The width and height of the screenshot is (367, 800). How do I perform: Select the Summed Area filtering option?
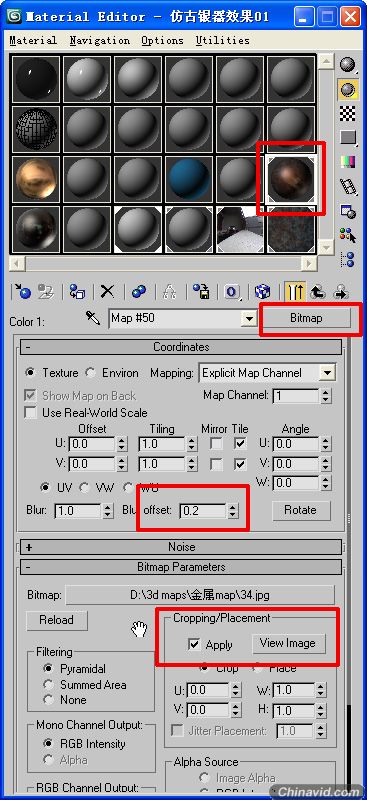(49, 685)
